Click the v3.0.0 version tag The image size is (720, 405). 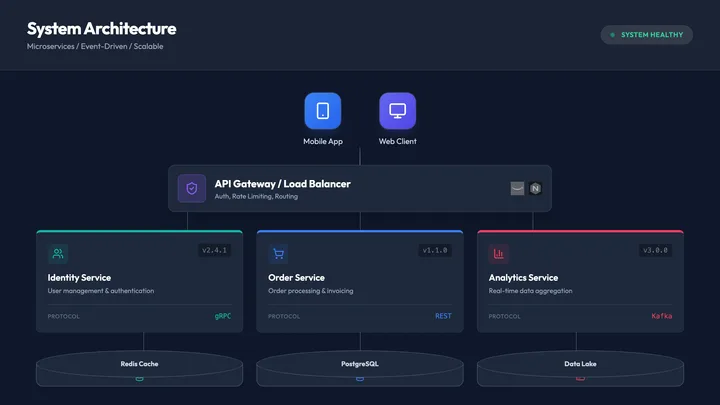(655, 250)
